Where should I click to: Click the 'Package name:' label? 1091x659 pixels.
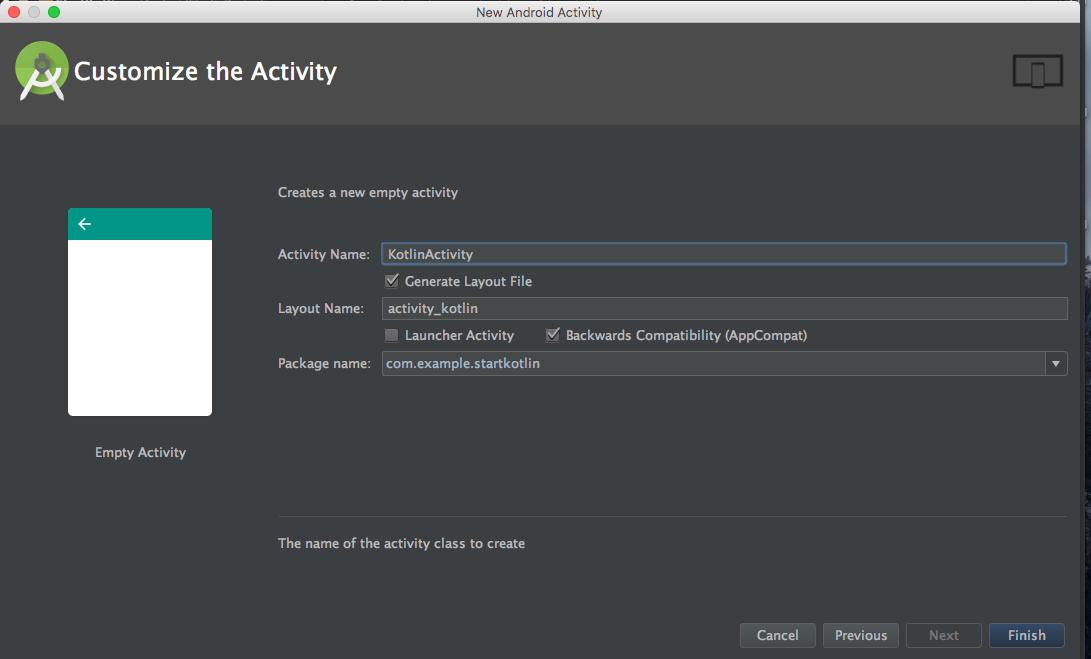(324, 363)
